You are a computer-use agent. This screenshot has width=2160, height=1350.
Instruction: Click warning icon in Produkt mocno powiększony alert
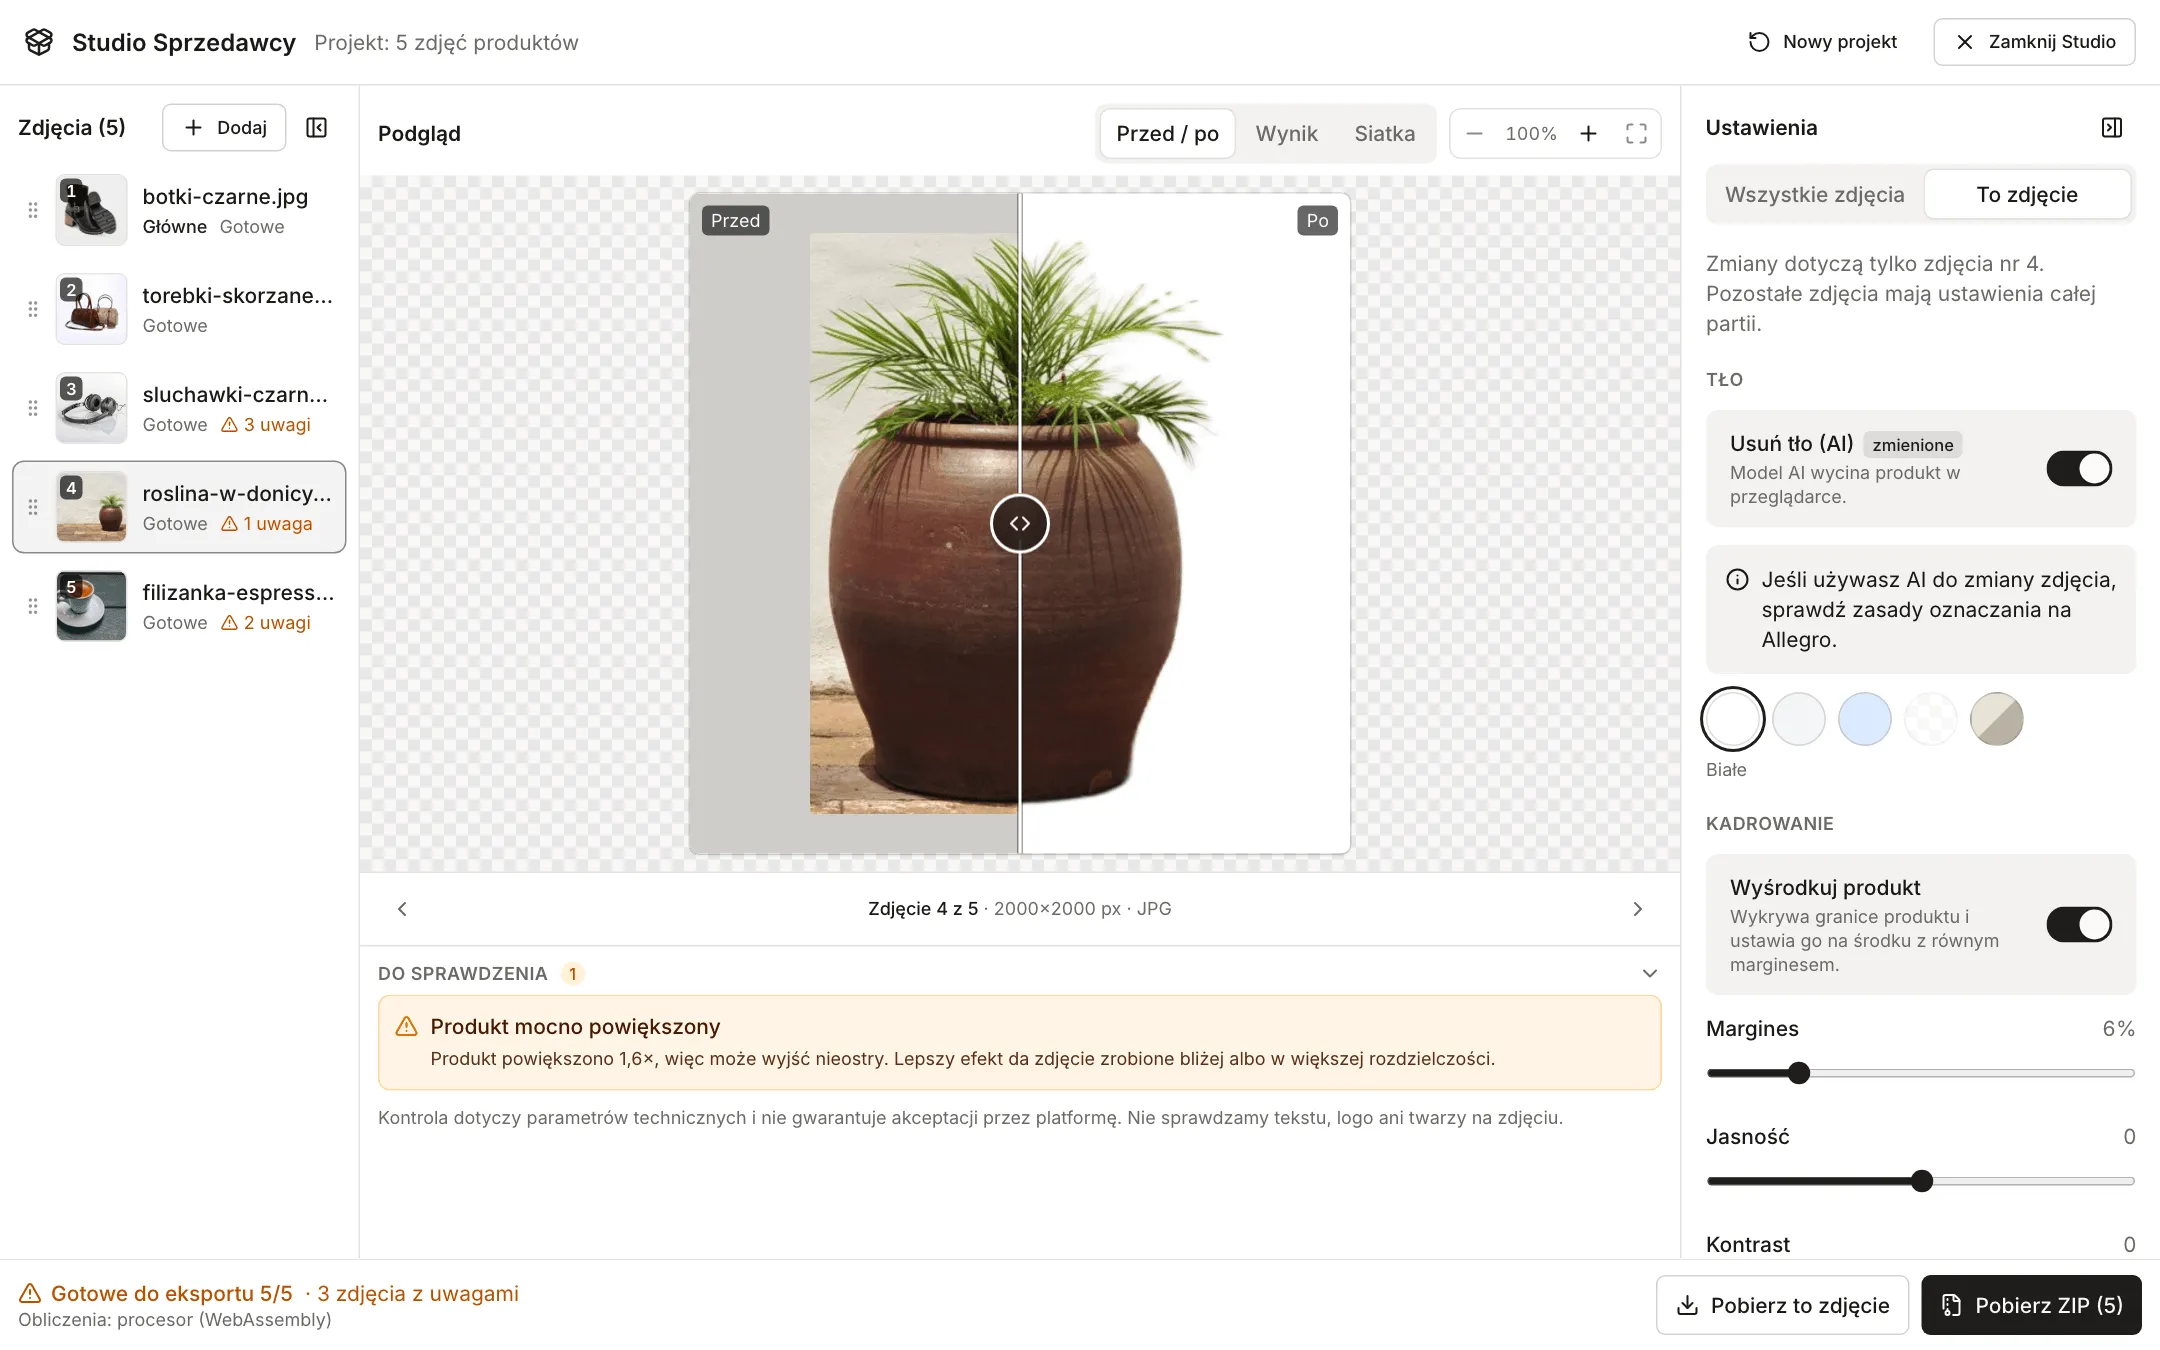tap(406, 1026)
